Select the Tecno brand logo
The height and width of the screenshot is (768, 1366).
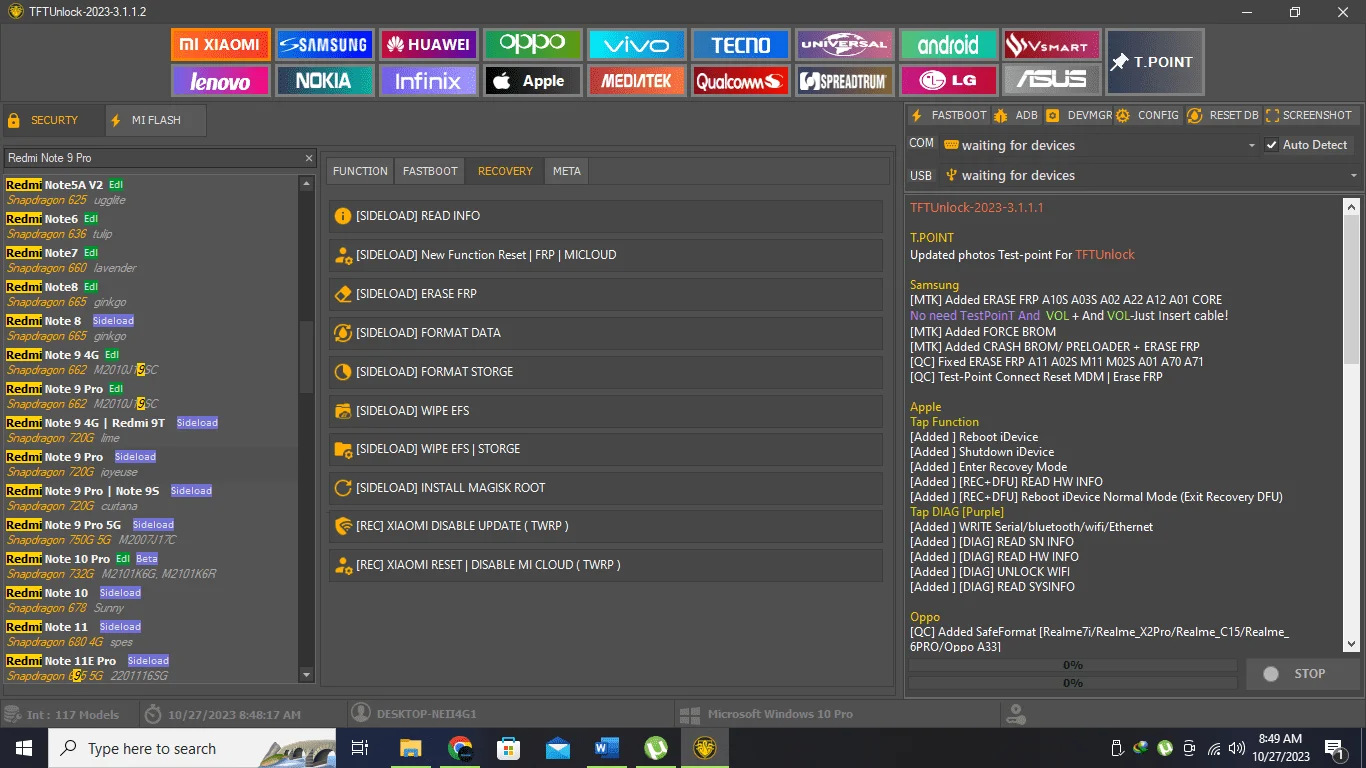tap(740, 45)
